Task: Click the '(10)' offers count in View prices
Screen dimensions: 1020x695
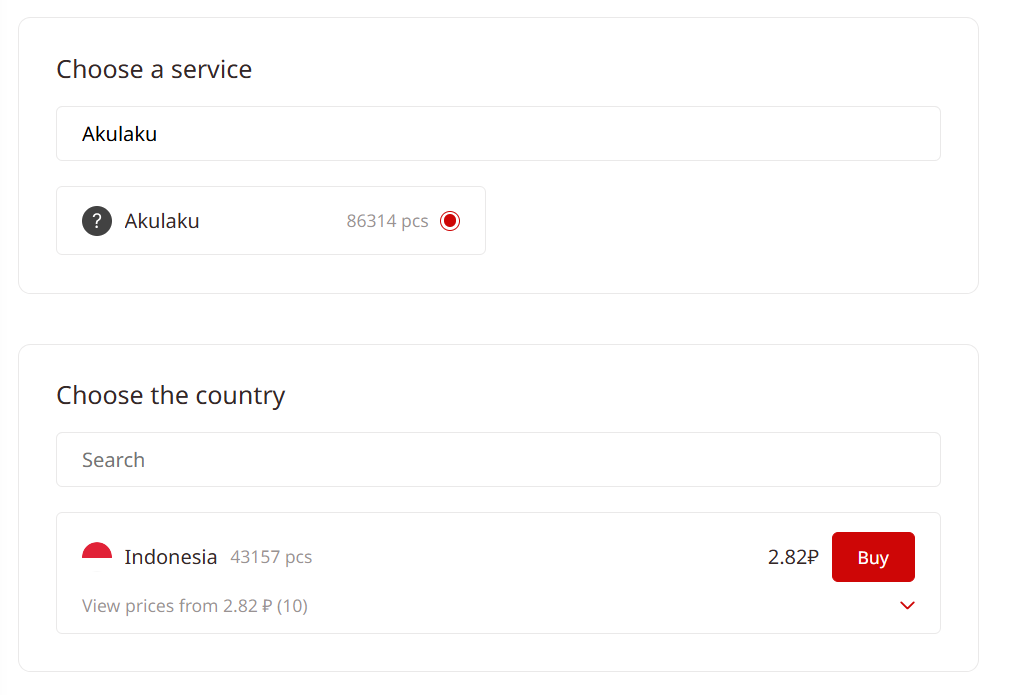Action: [x=292, y=606]
